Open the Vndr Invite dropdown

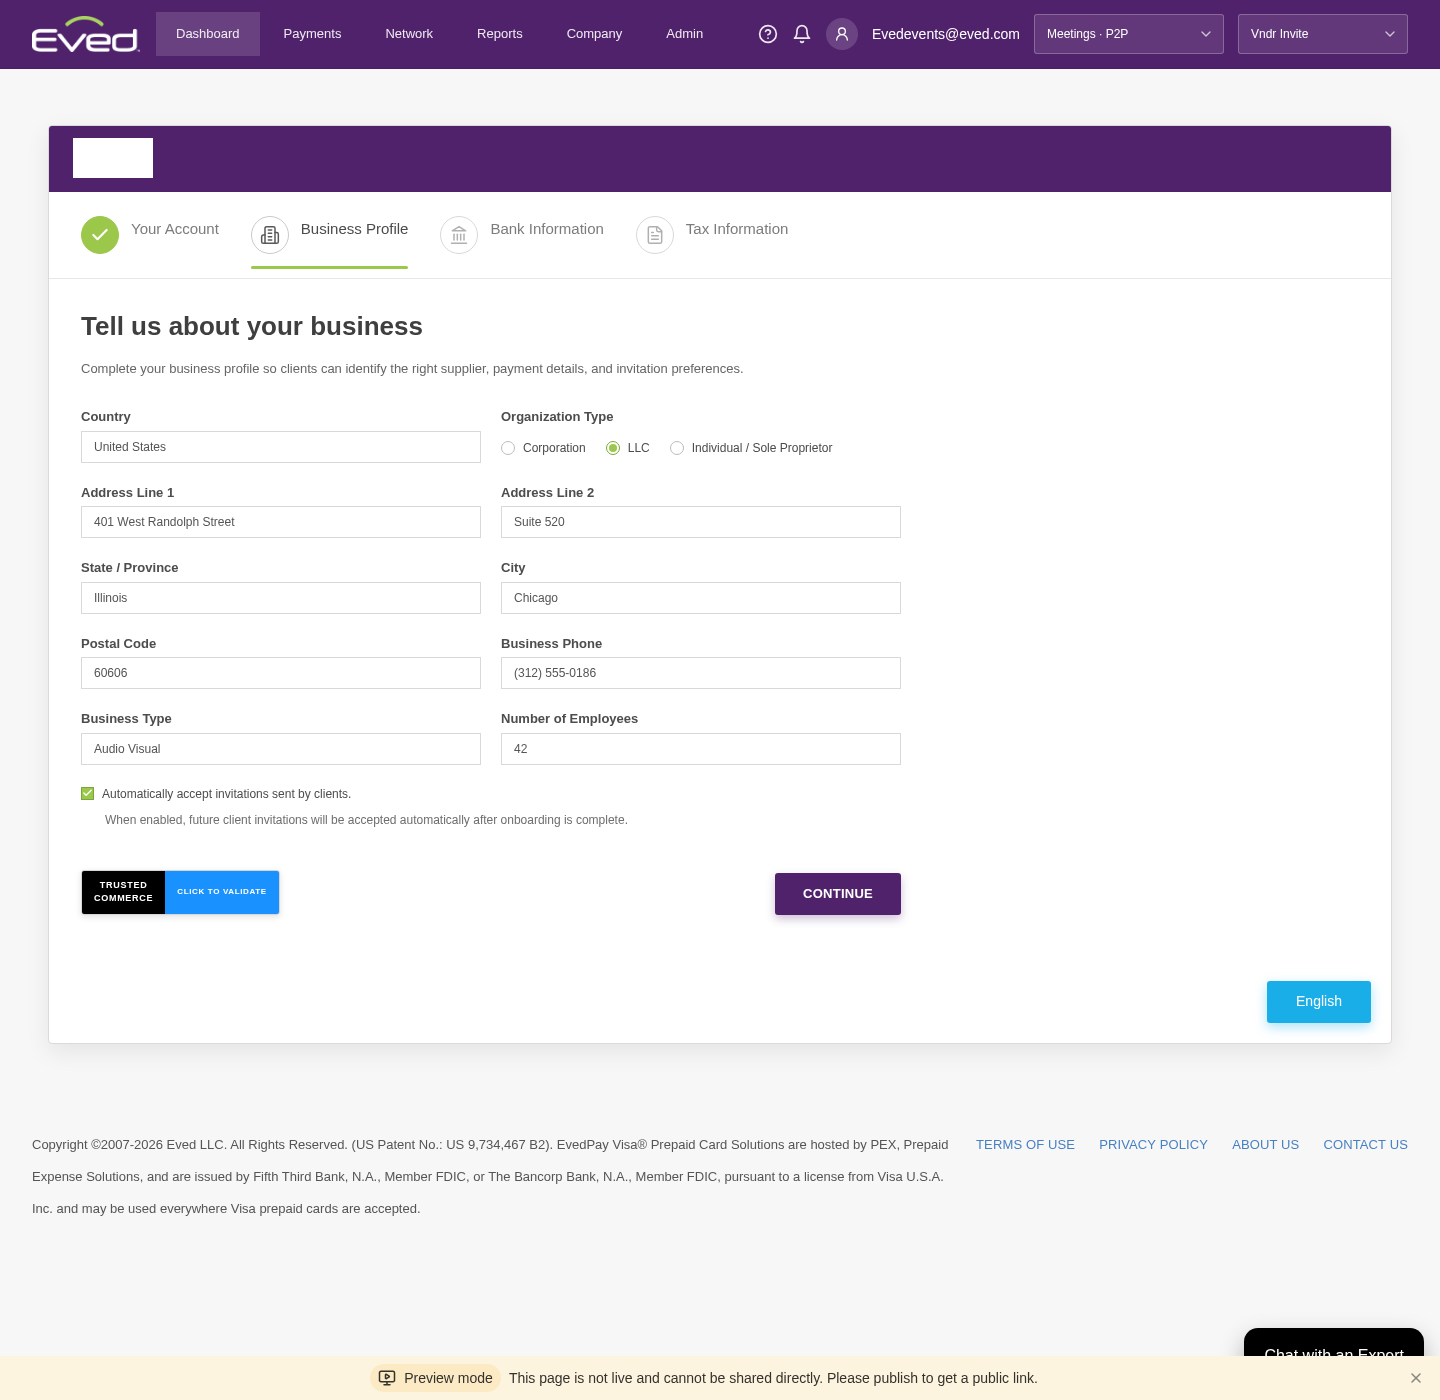(x=1323, y=34)
